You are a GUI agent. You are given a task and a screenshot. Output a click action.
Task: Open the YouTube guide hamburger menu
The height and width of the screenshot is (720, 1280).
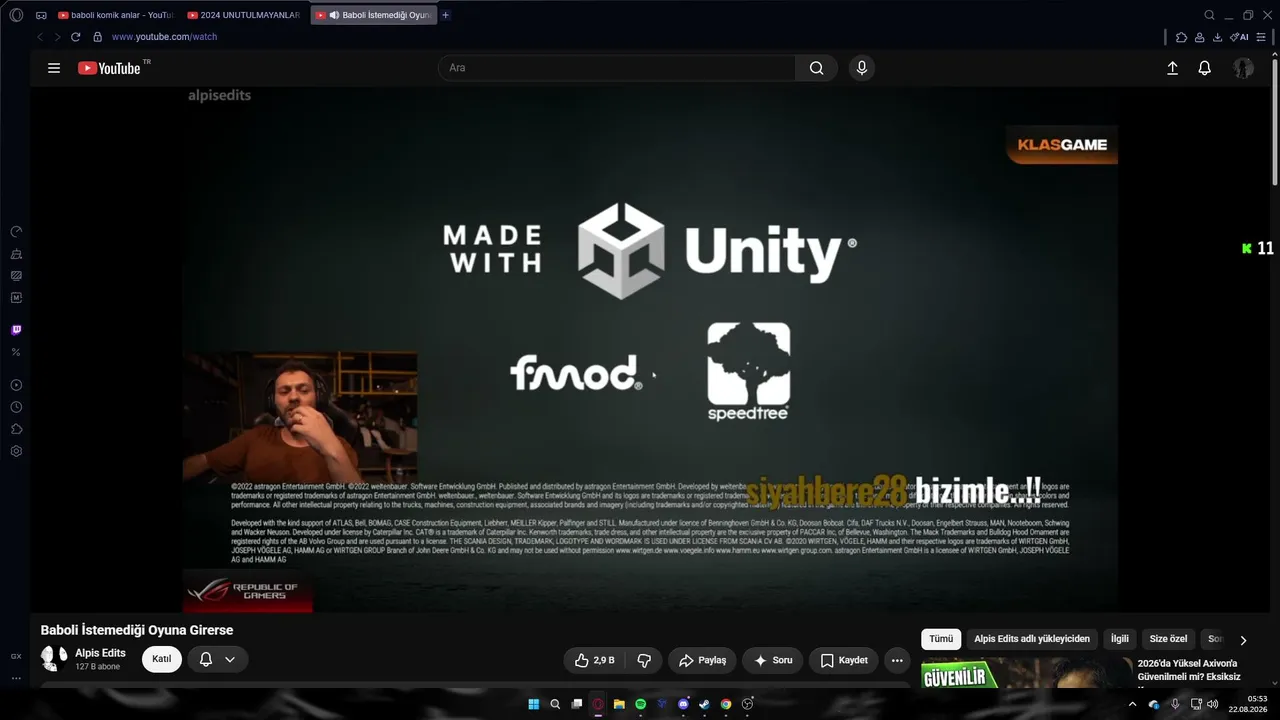click(x=54, y=68)
